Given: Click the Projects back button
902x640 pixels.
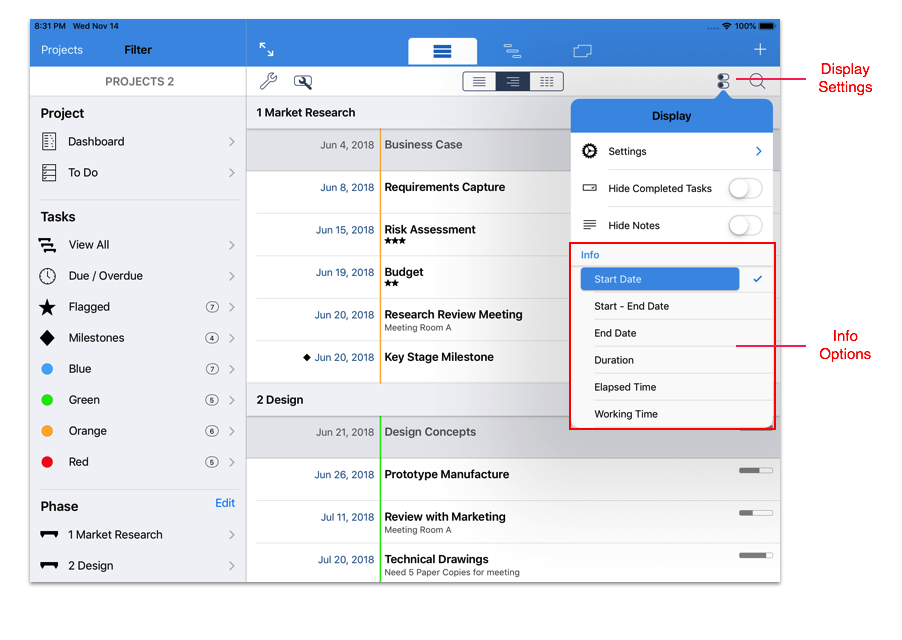Looking at the screenshot, I should point(62,50).
